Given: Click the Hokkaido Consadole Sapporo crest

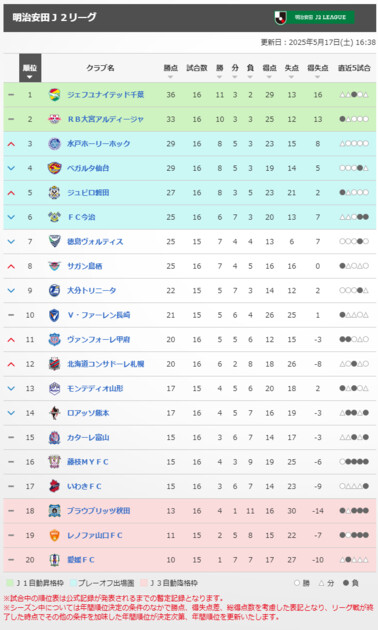Looking at the screenshot, I should click(x=54, y=364).
